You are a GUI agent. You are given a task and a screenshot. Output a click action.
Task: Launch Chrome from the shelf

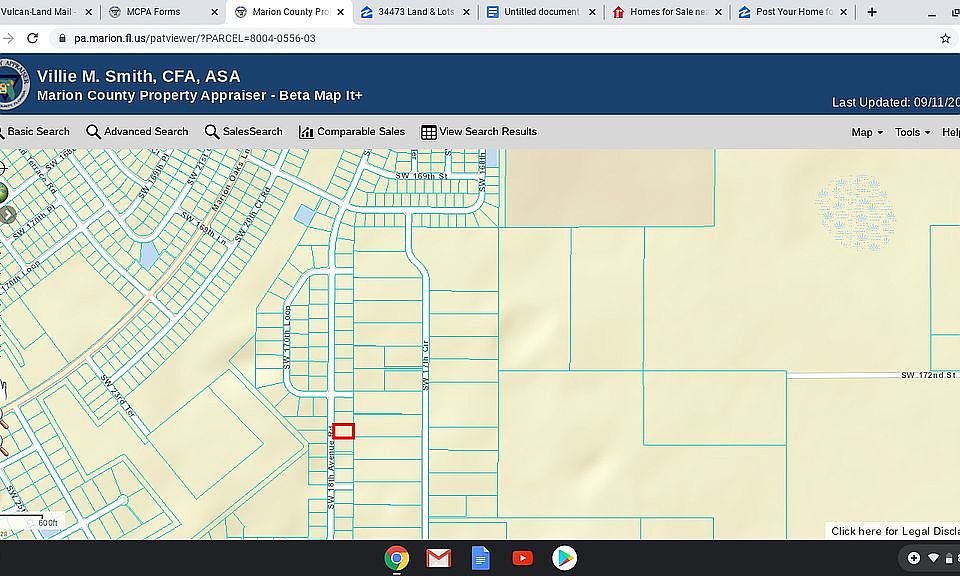397,558
